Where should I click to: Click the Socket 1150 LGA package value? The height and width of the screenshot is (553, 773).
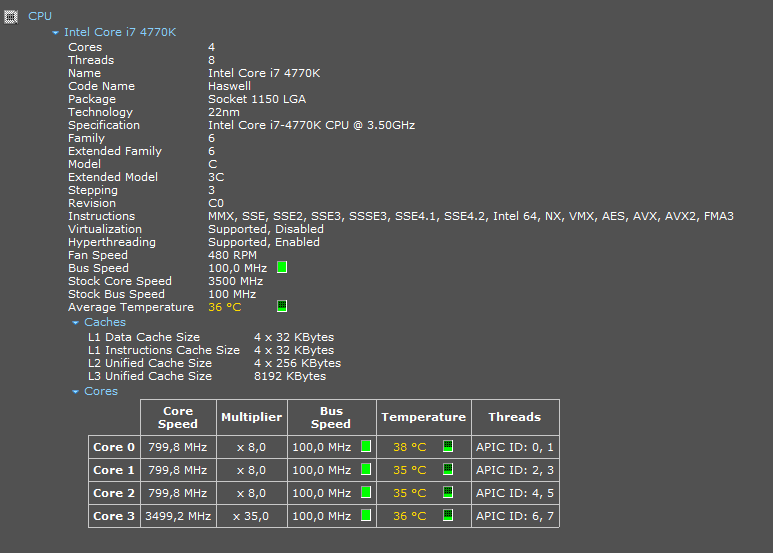[x=257, y=99]
